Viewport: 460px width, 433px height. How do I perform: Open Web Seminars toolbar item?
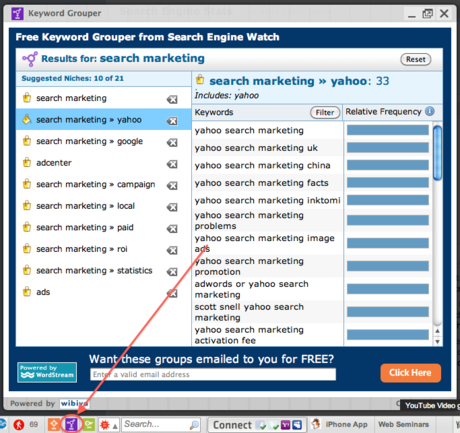[403, 424]
